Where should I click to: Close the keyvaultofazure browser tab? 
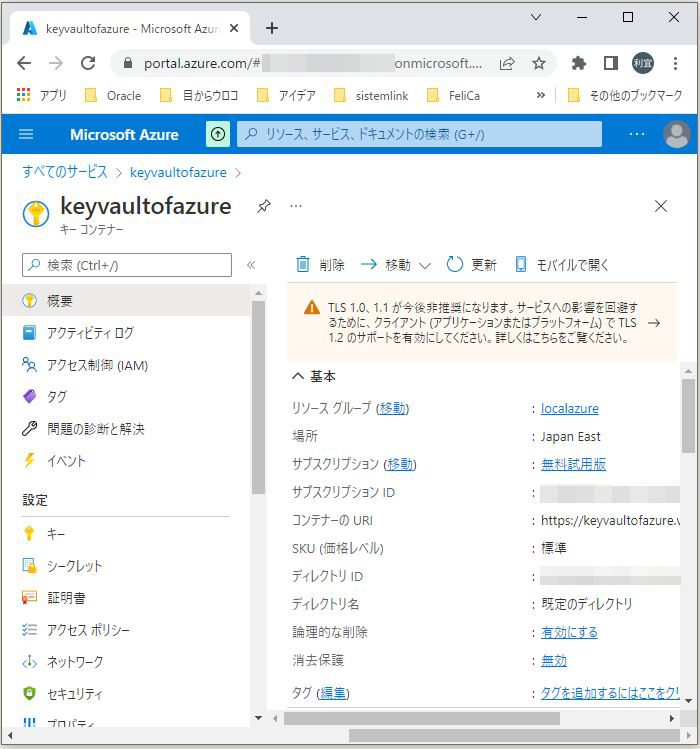click(x=234, y=28)
